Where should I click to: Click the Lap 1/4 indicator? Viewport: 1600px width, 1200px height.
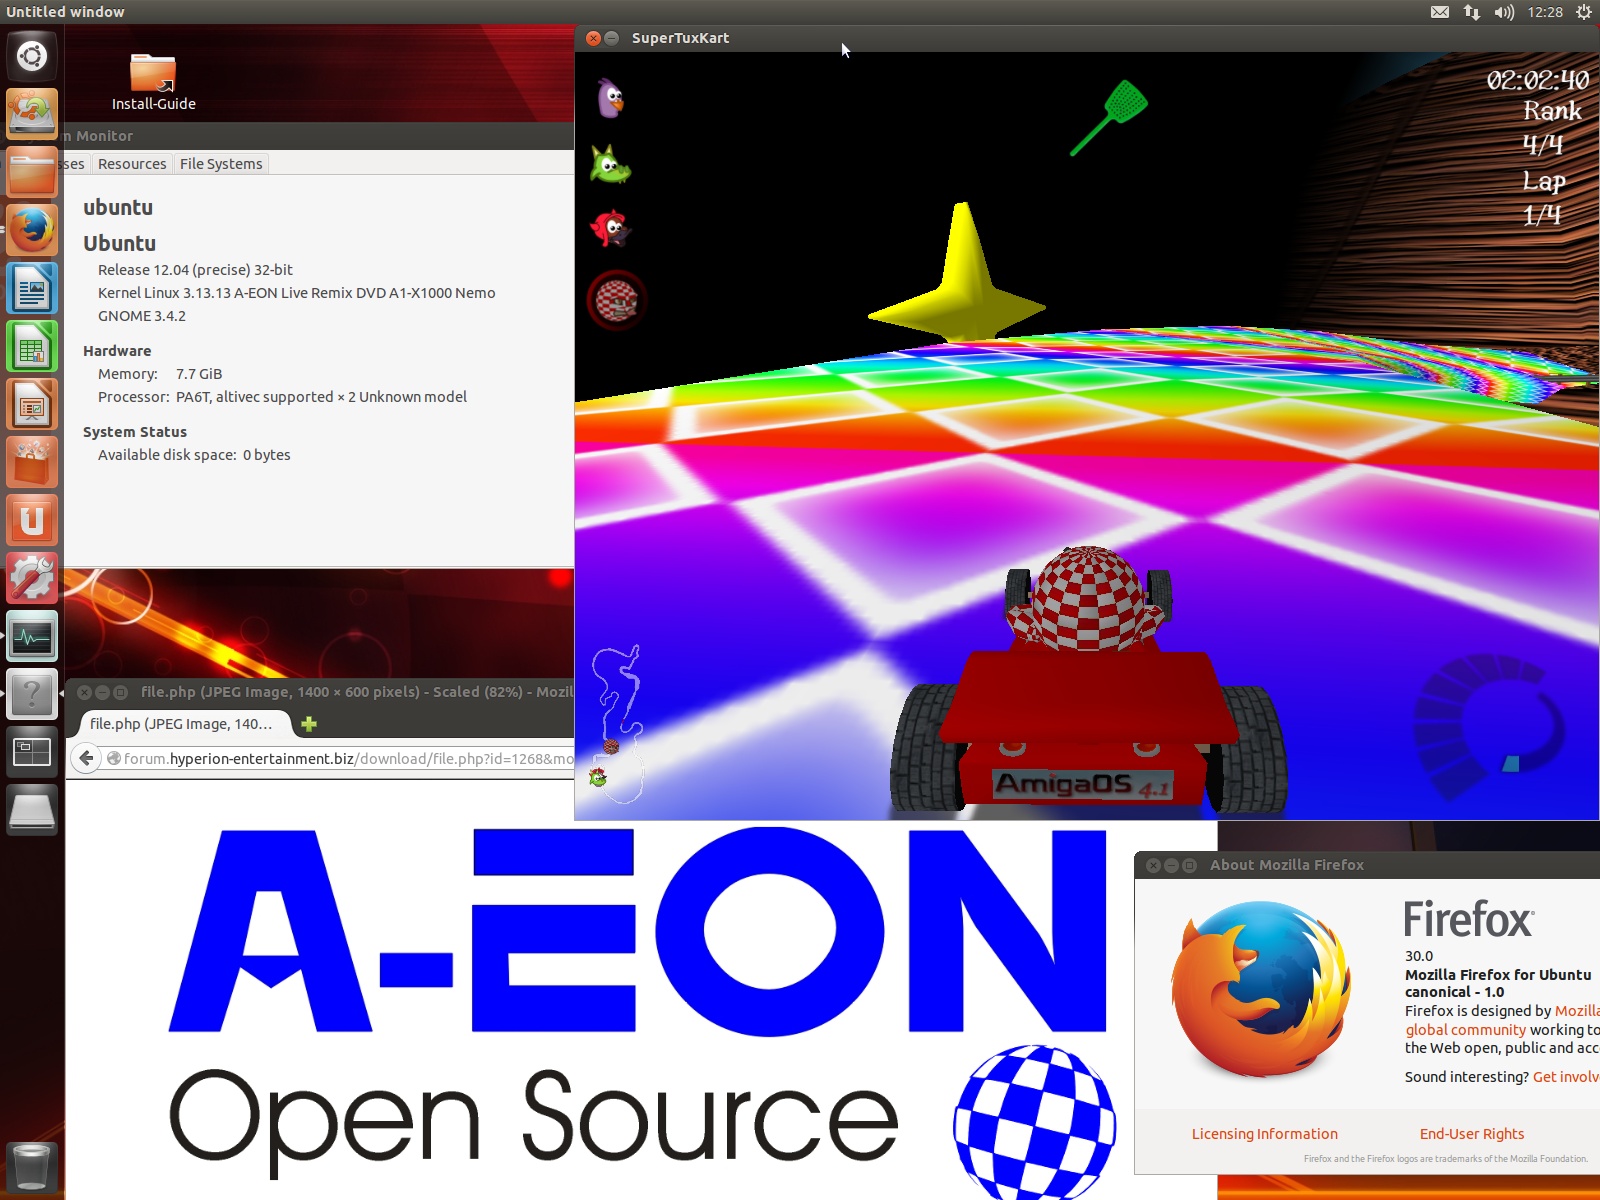pyautogui.click(x=1543, y=198)
